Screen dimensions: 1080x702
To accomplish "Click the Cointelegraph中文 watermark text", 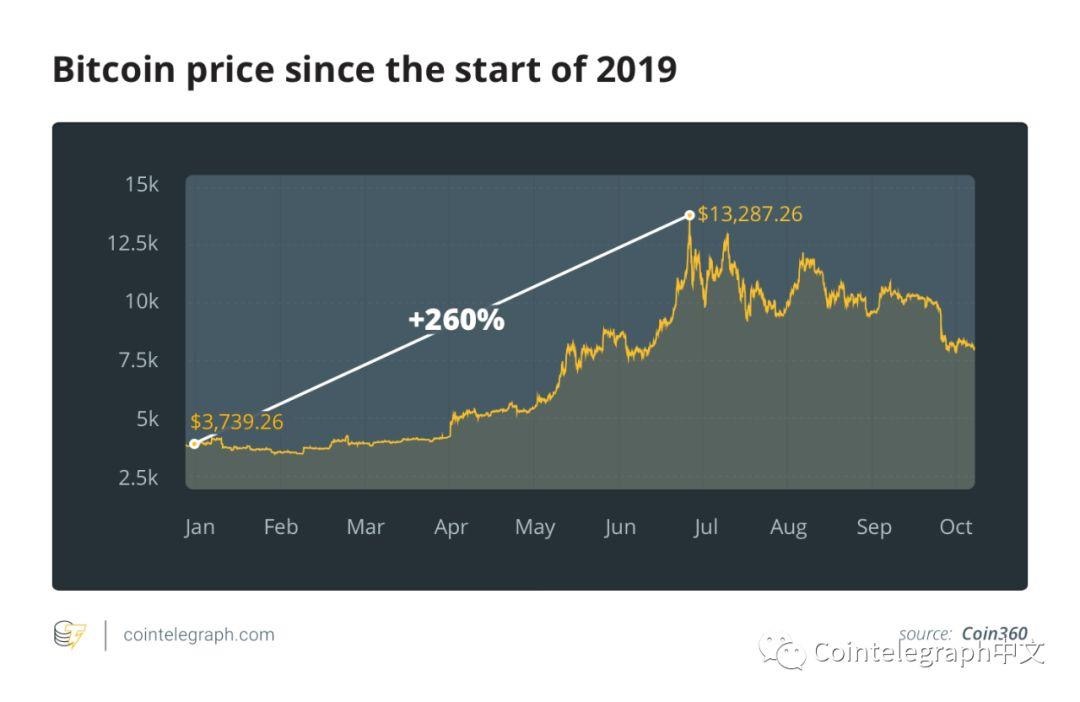I will point(929,653).
